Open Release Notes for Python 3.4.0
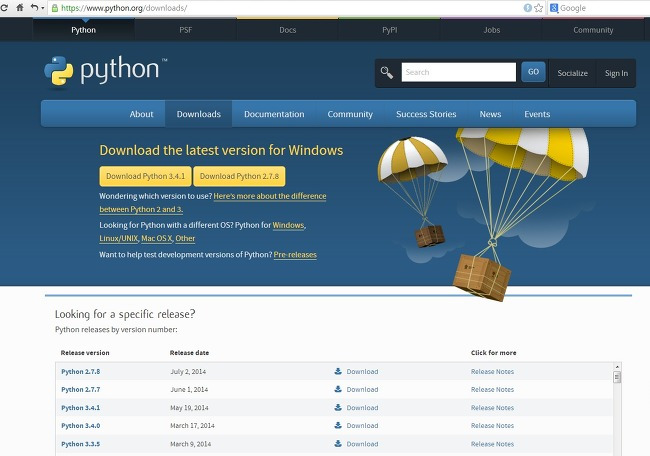Image resolution: width=650 pixels, height=456 pixels. (x=492, y=425)
